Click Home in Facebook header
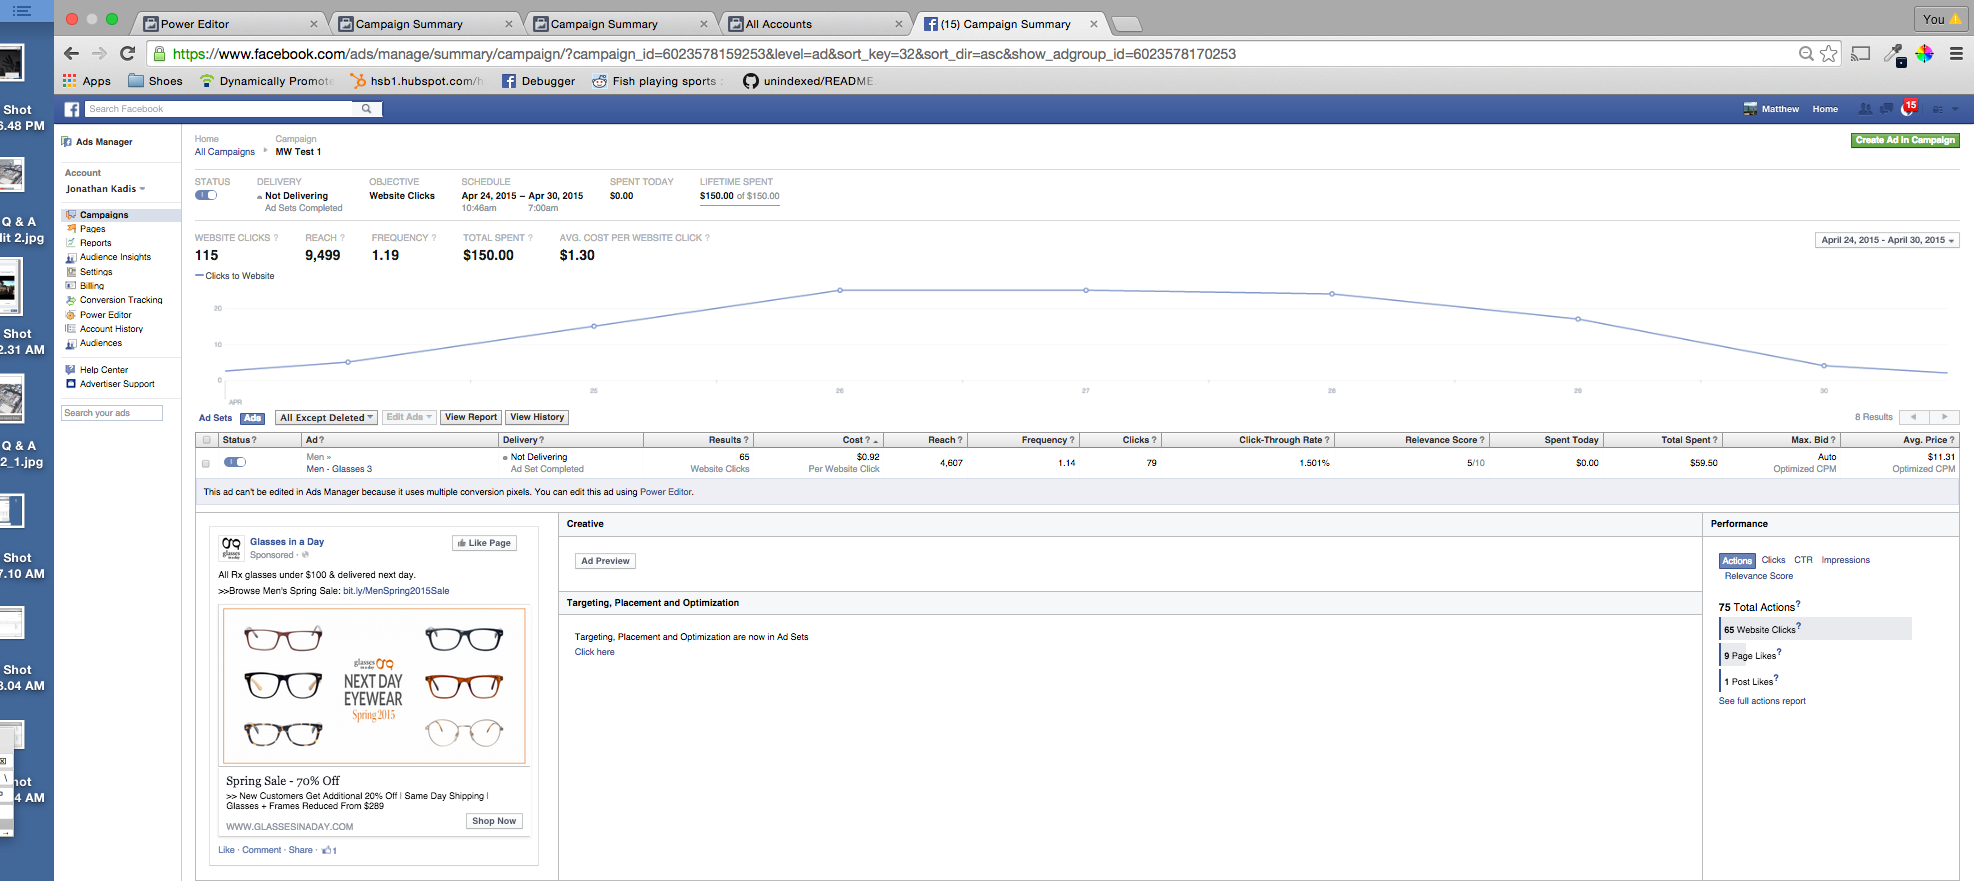 tap(1825, 109)
